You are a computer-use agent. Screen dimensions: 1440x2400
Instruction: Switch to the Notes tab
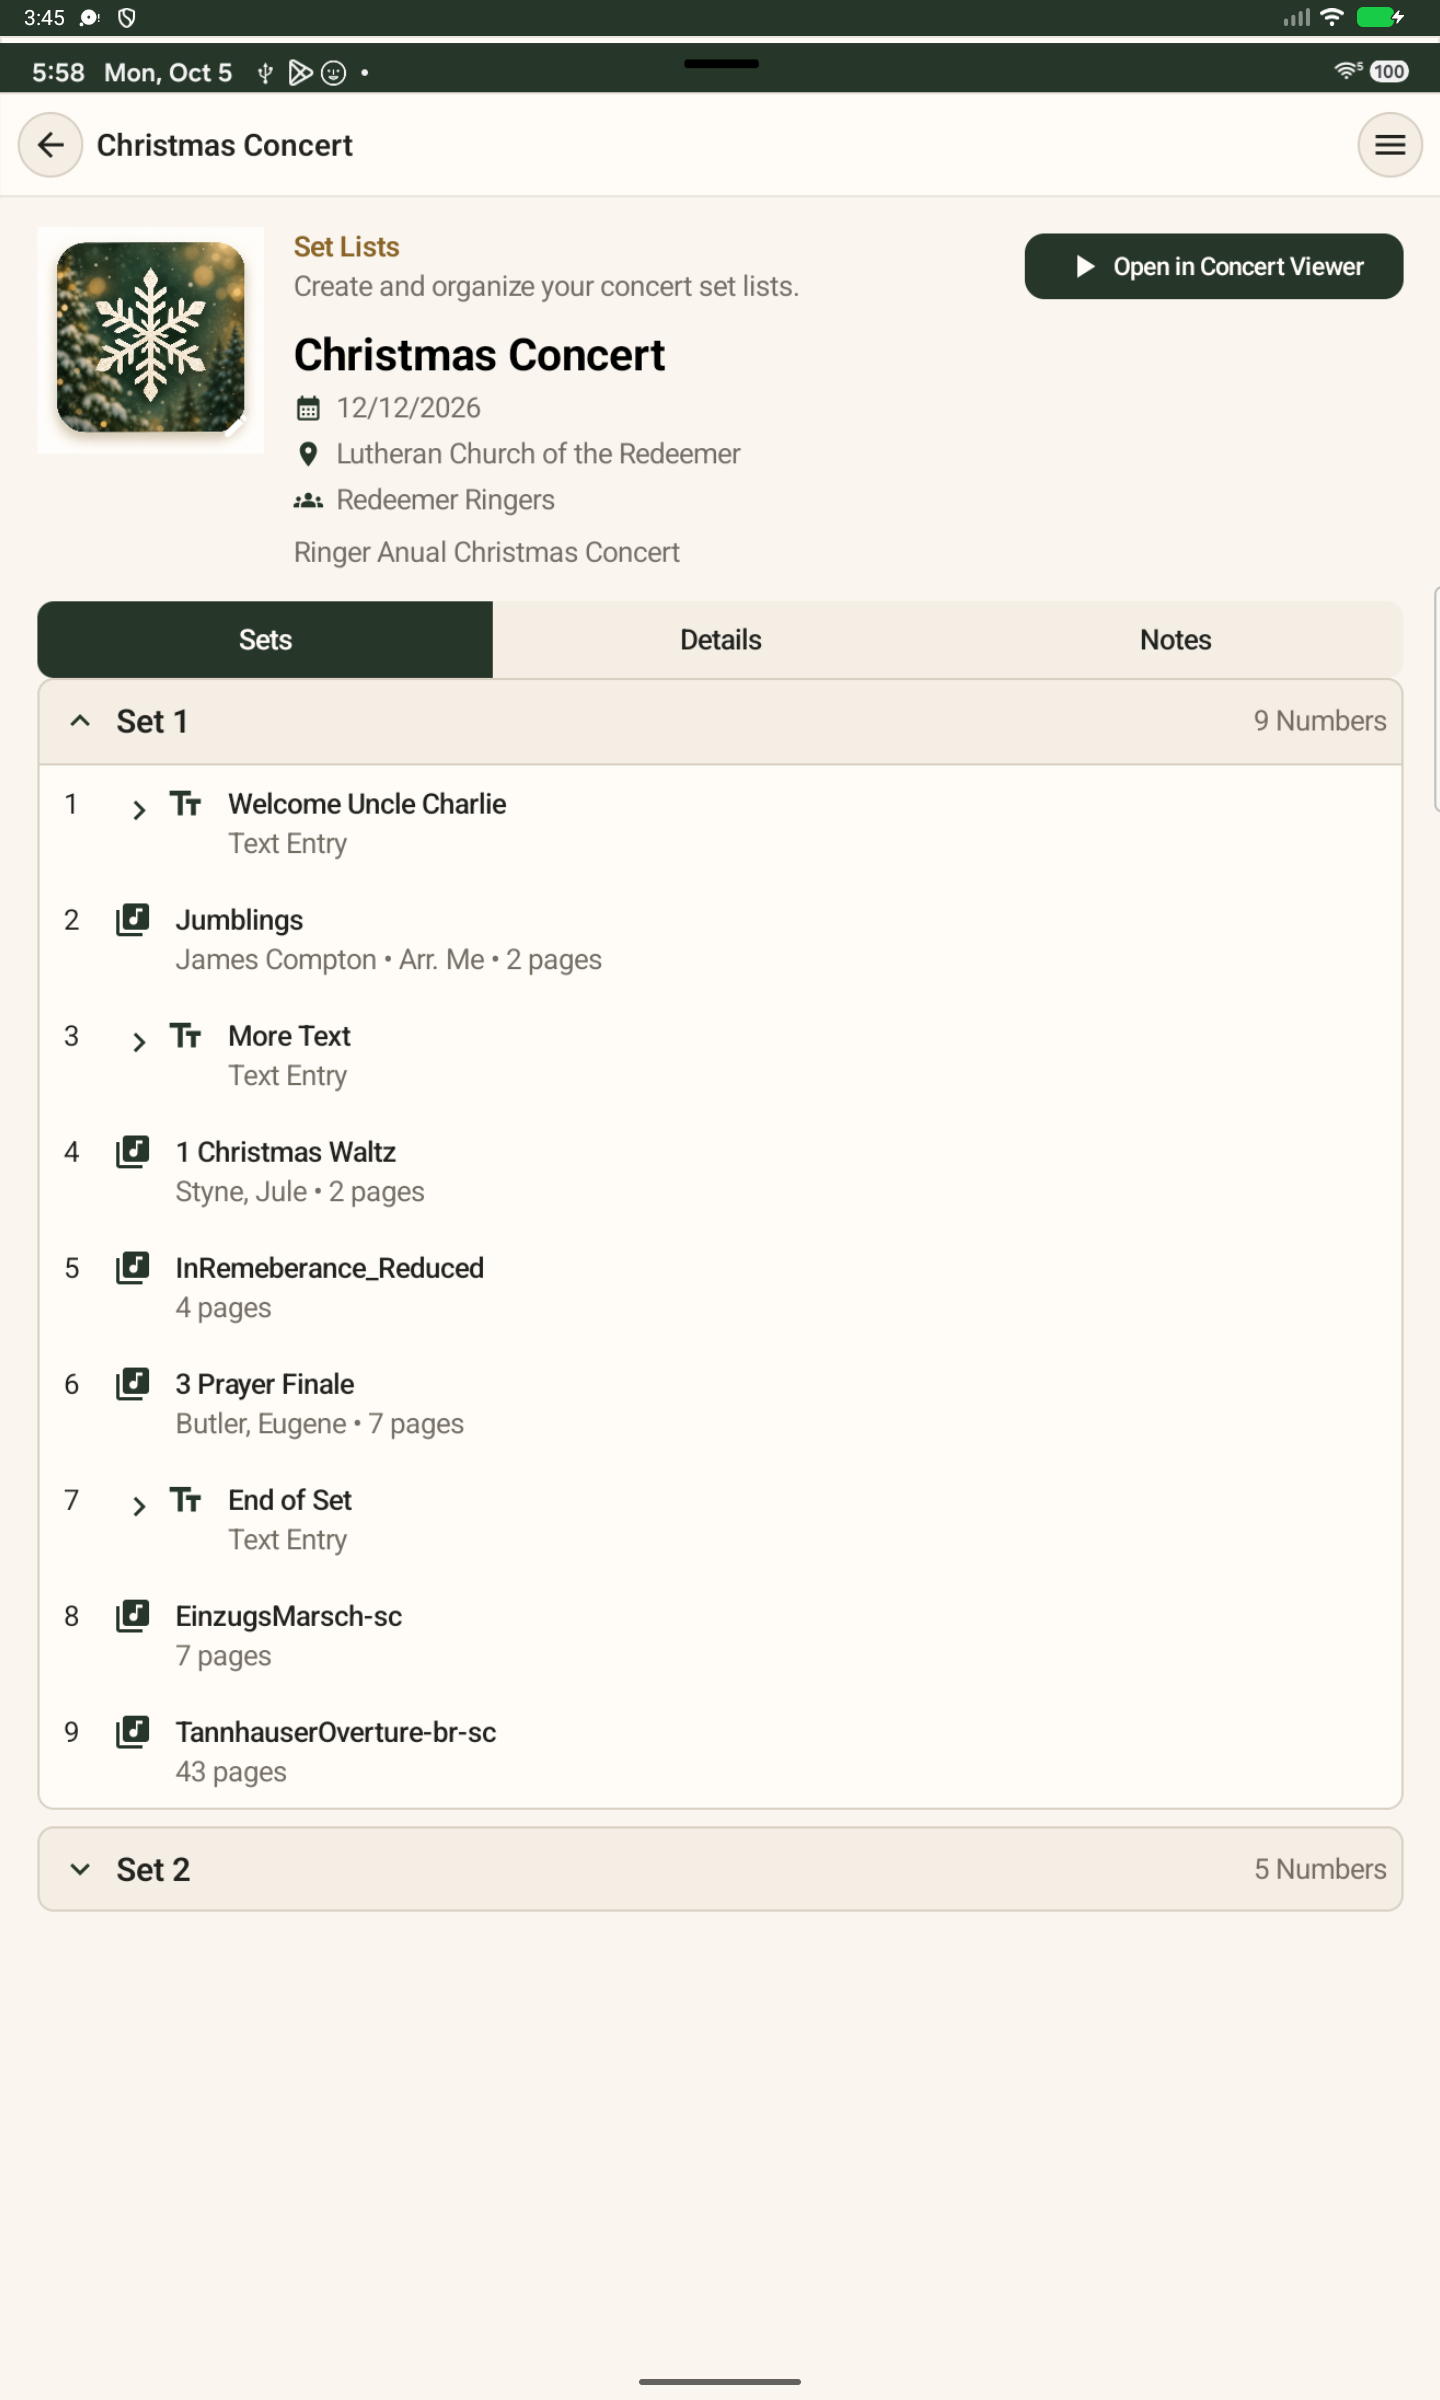tap(1175, 640)
